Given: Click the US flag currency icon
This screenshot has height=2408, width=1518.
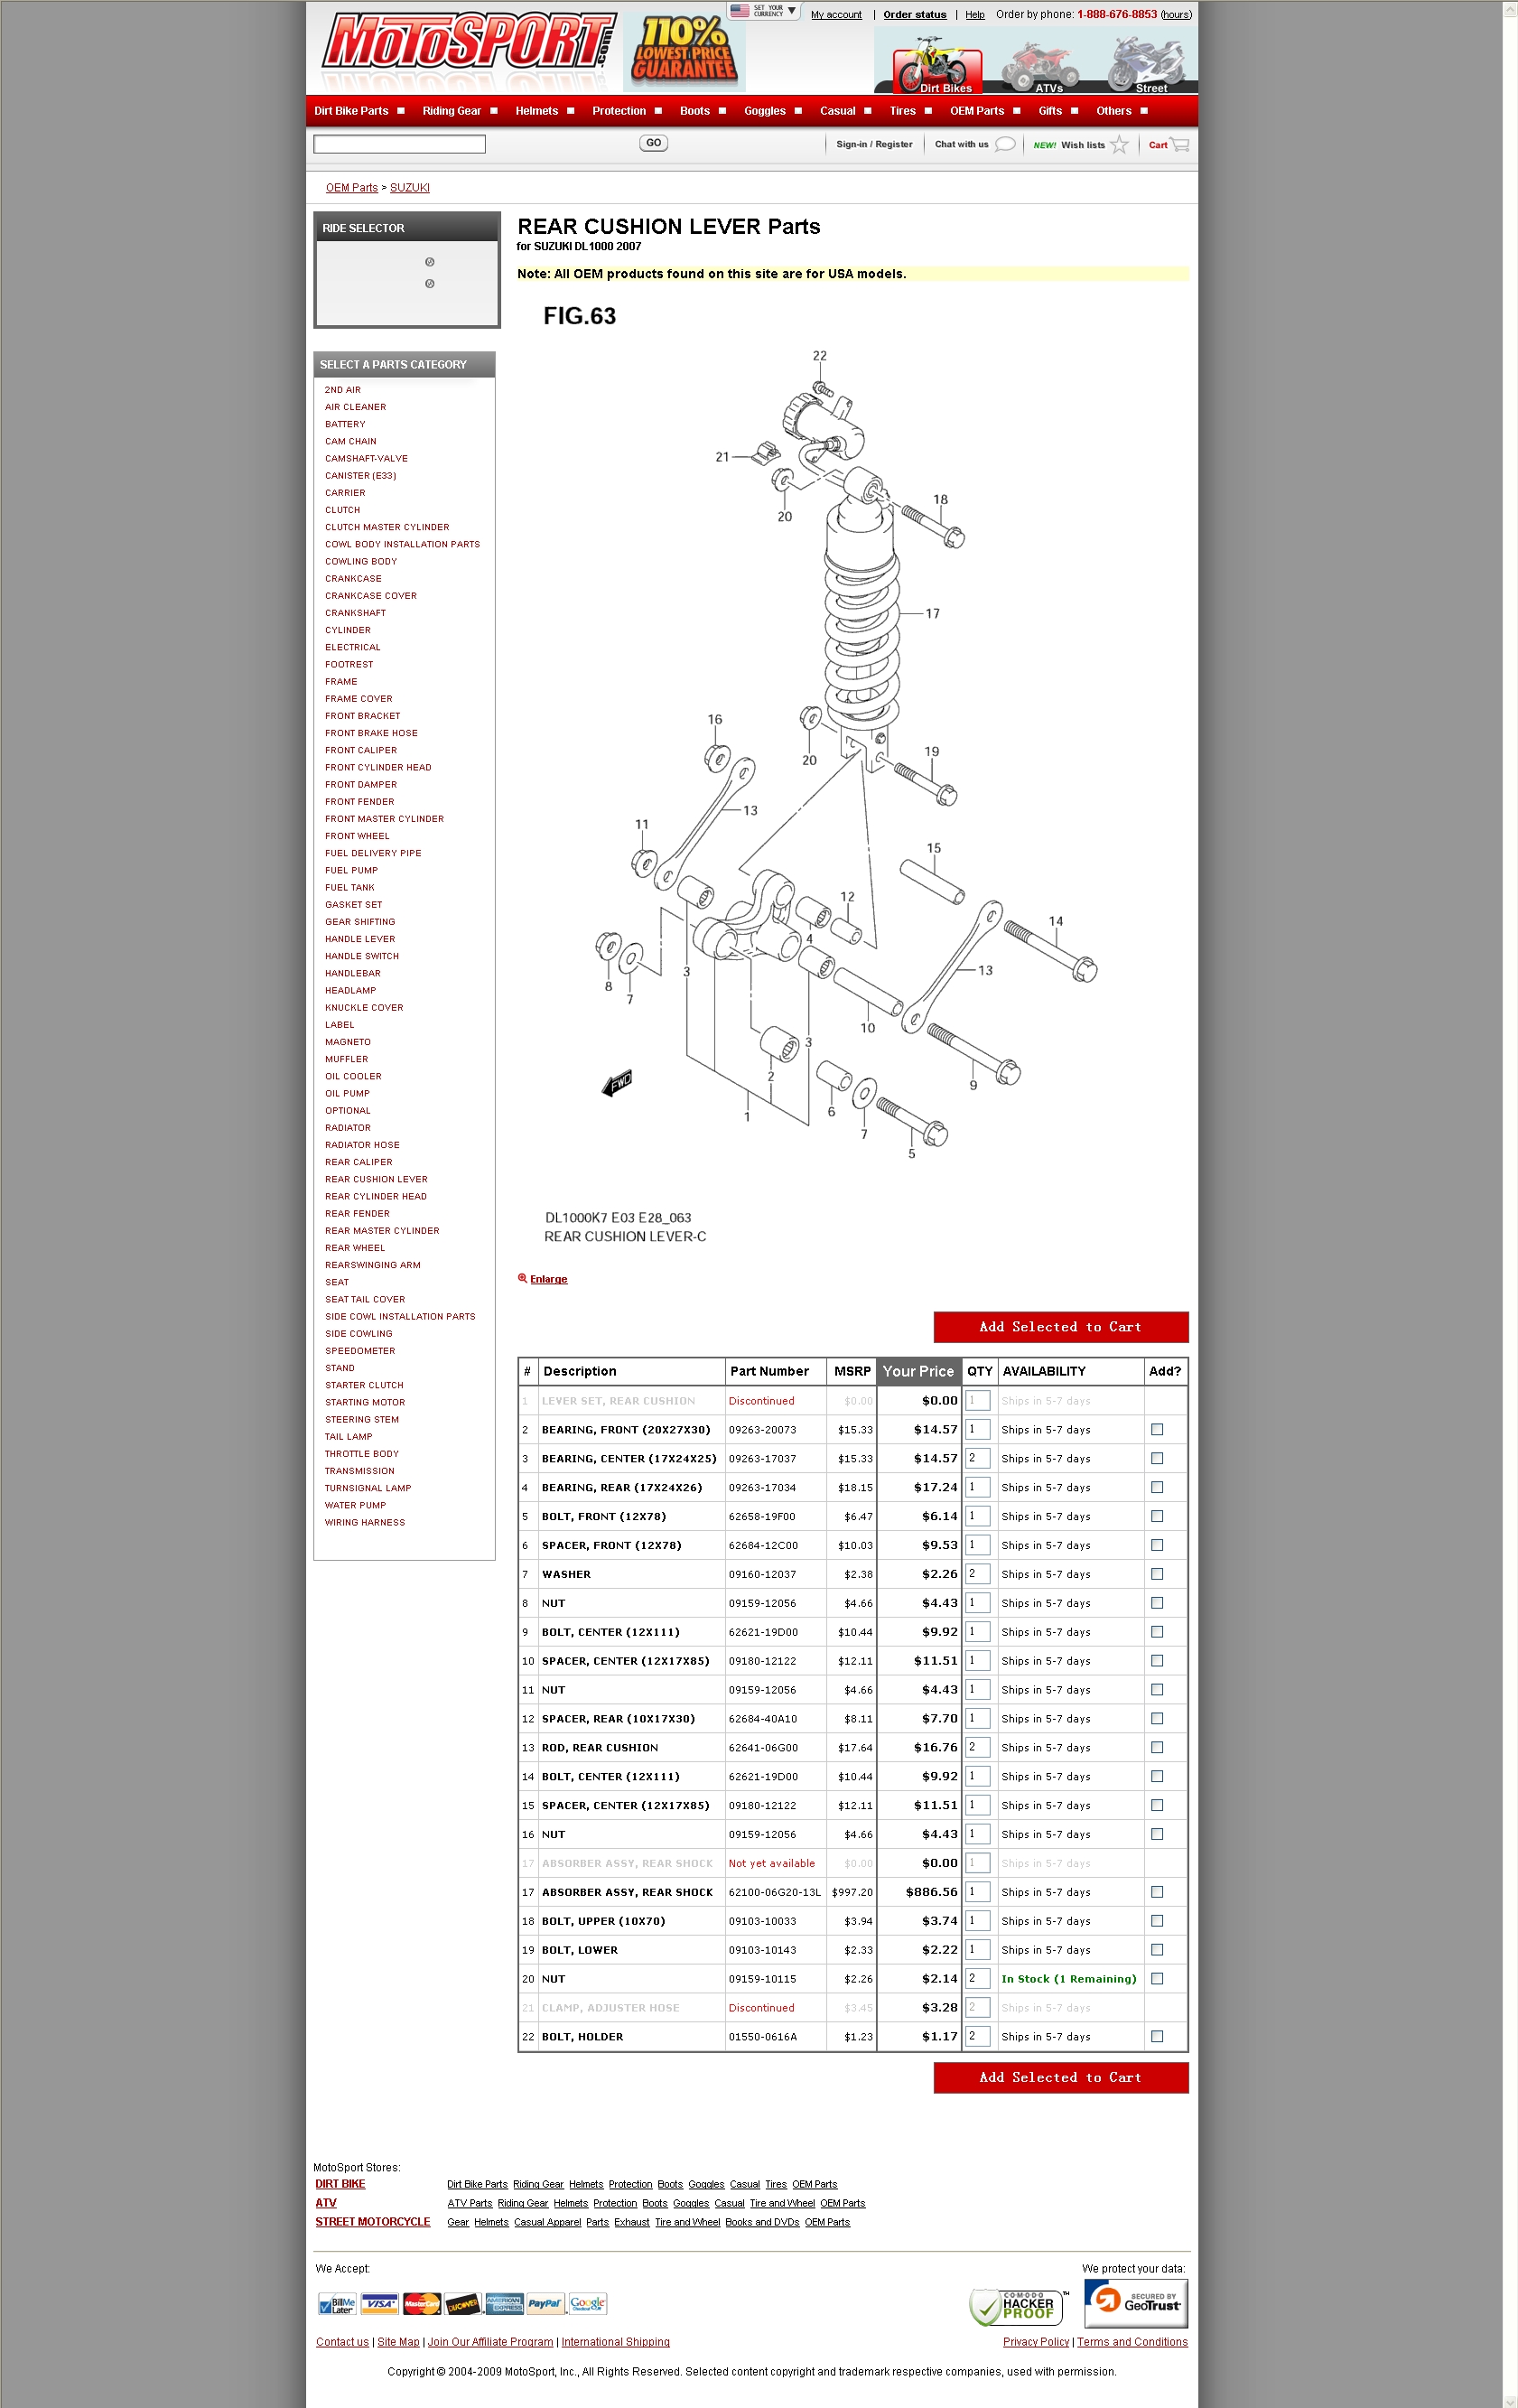Looking at the screenshot, I should click(x=739, y=11).
